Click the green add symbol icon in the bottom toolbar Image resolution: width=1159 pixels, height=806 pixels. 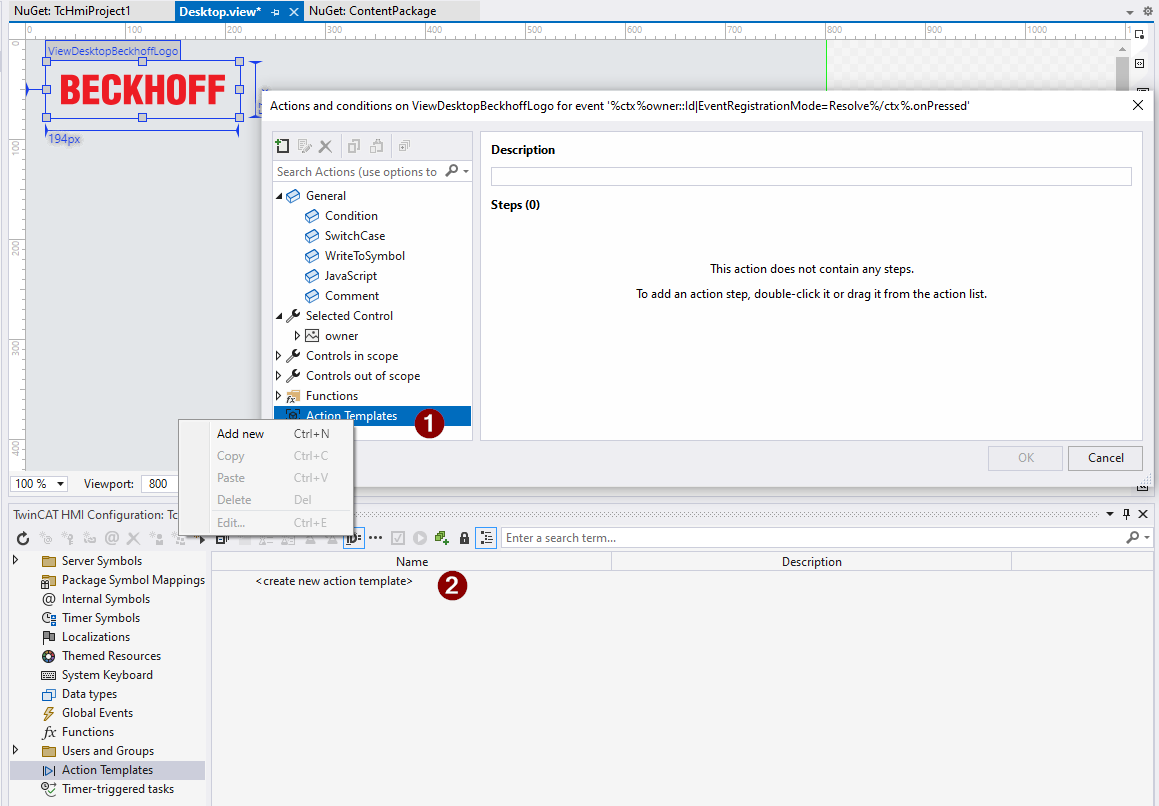(x=441, y=537)
